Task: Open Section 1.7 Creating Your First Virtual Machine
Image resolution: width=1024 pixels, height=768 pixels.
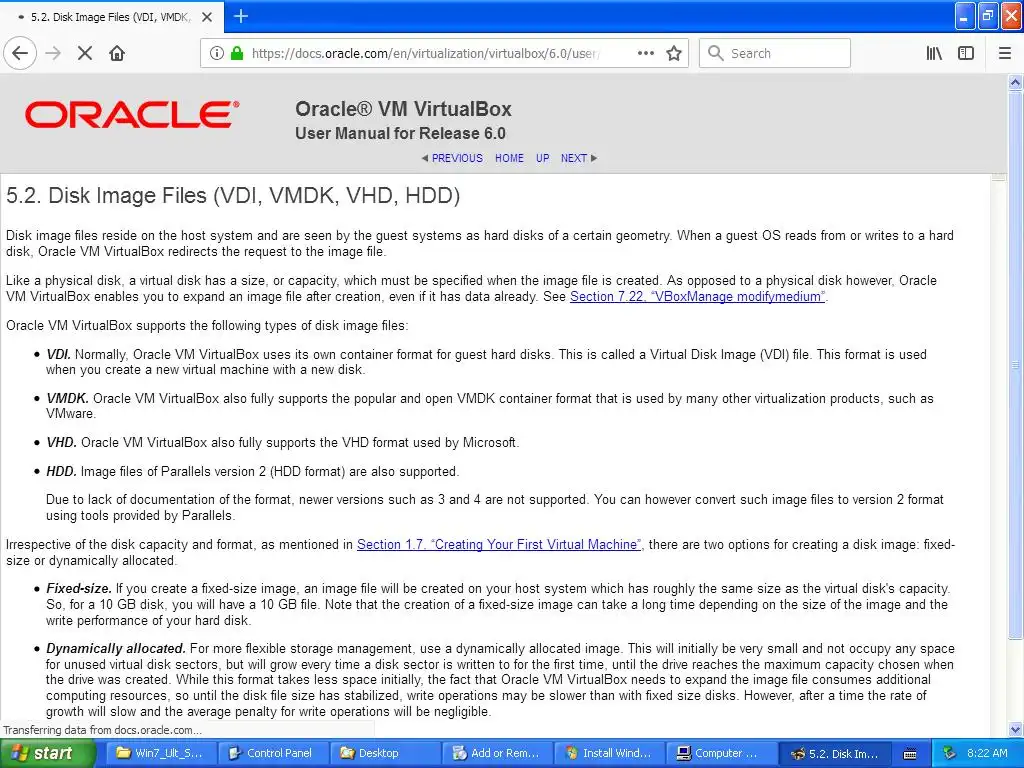Action: tap(499, 545)
